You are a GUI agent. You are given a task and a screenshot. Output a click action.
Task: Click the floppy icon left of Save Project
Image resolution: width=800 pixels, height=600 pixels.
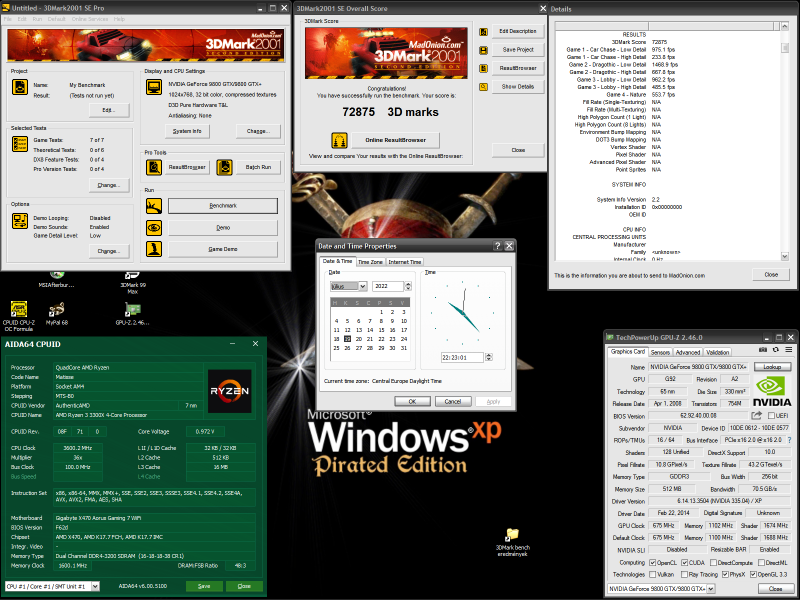pyautogui.click(x=483, y=50)
